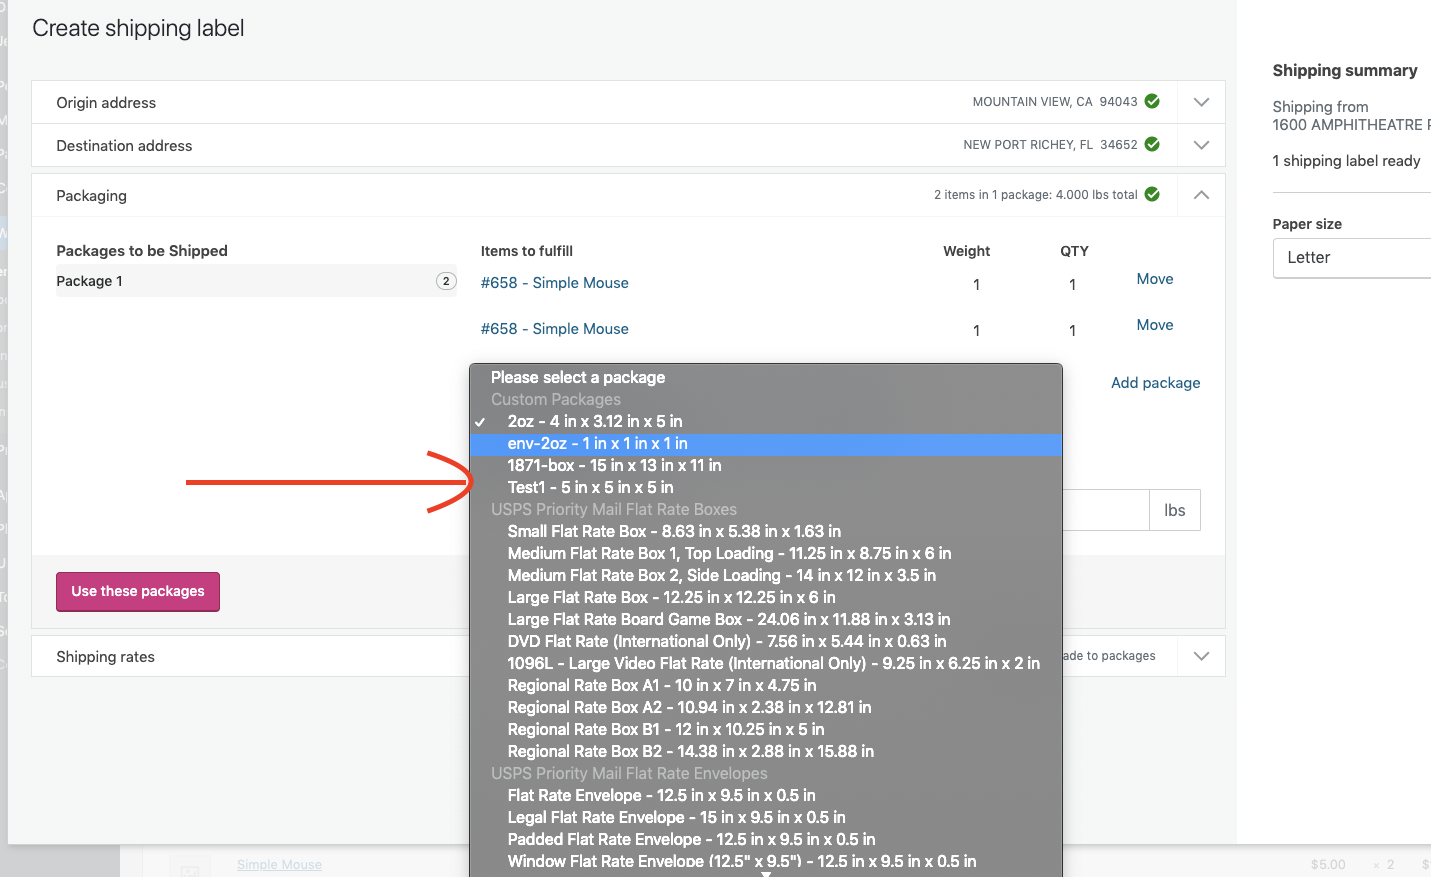Choose Regional Rate Box B2
This screenshot has width=1431, height=877.
click(x=766, y=751)
